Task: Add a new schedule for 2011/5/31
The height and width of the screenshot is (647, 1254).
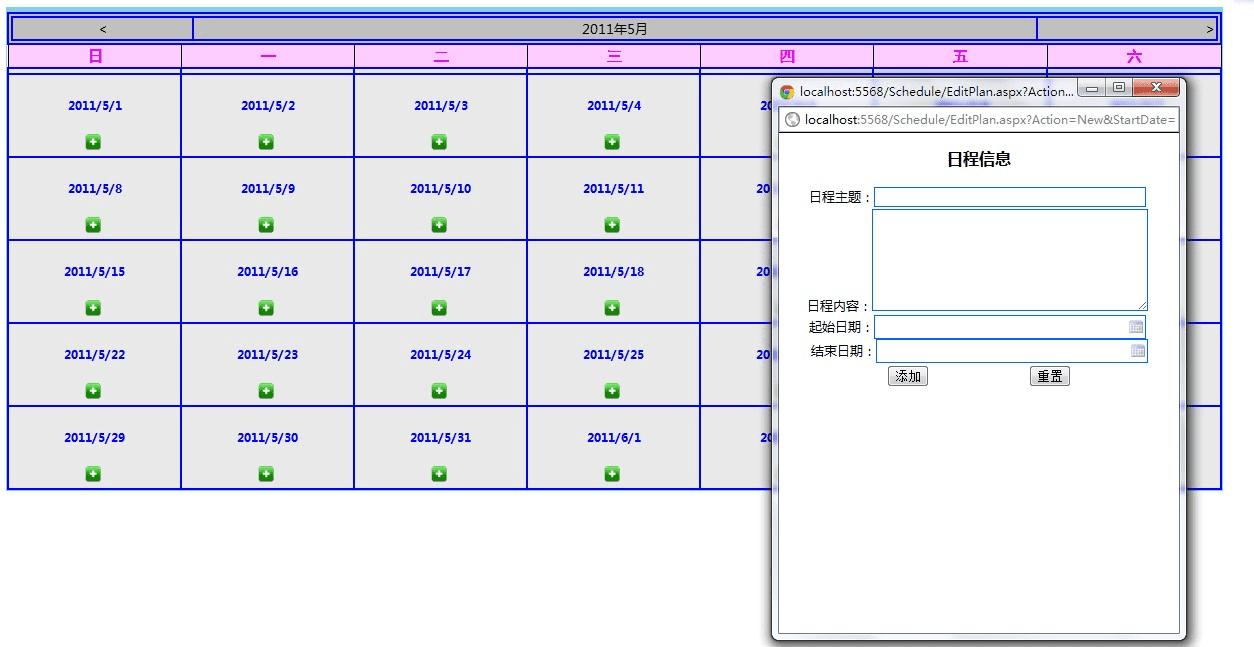Action: [440, 473]
